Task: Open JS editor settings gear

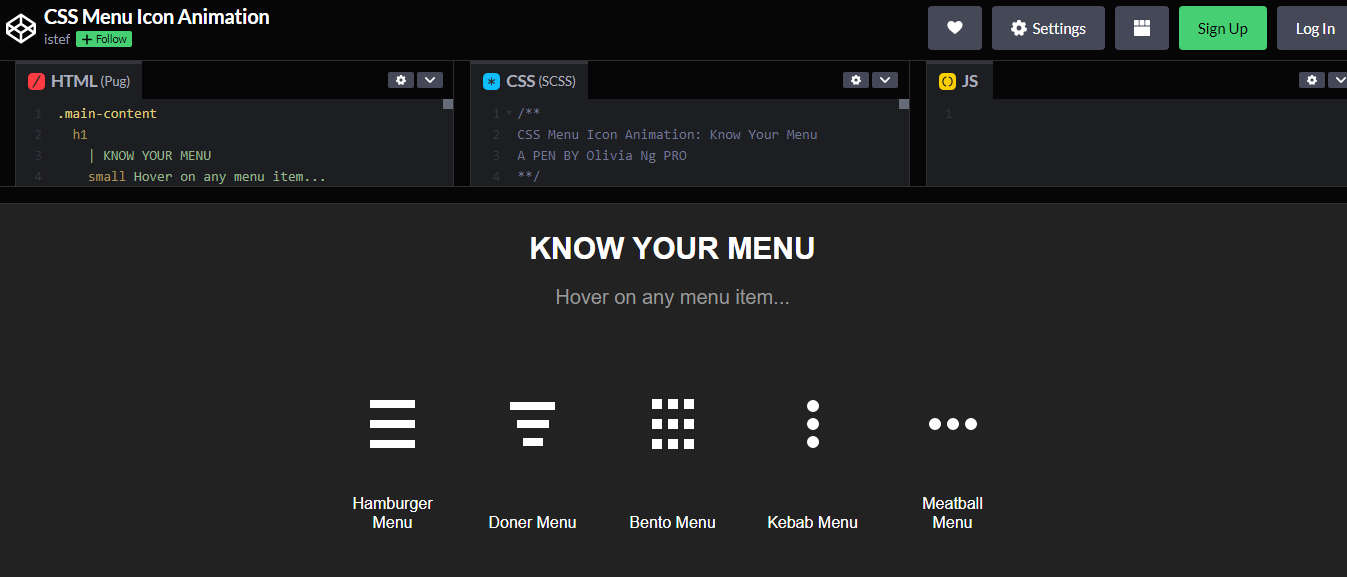Action: [x=1312, y=80]
